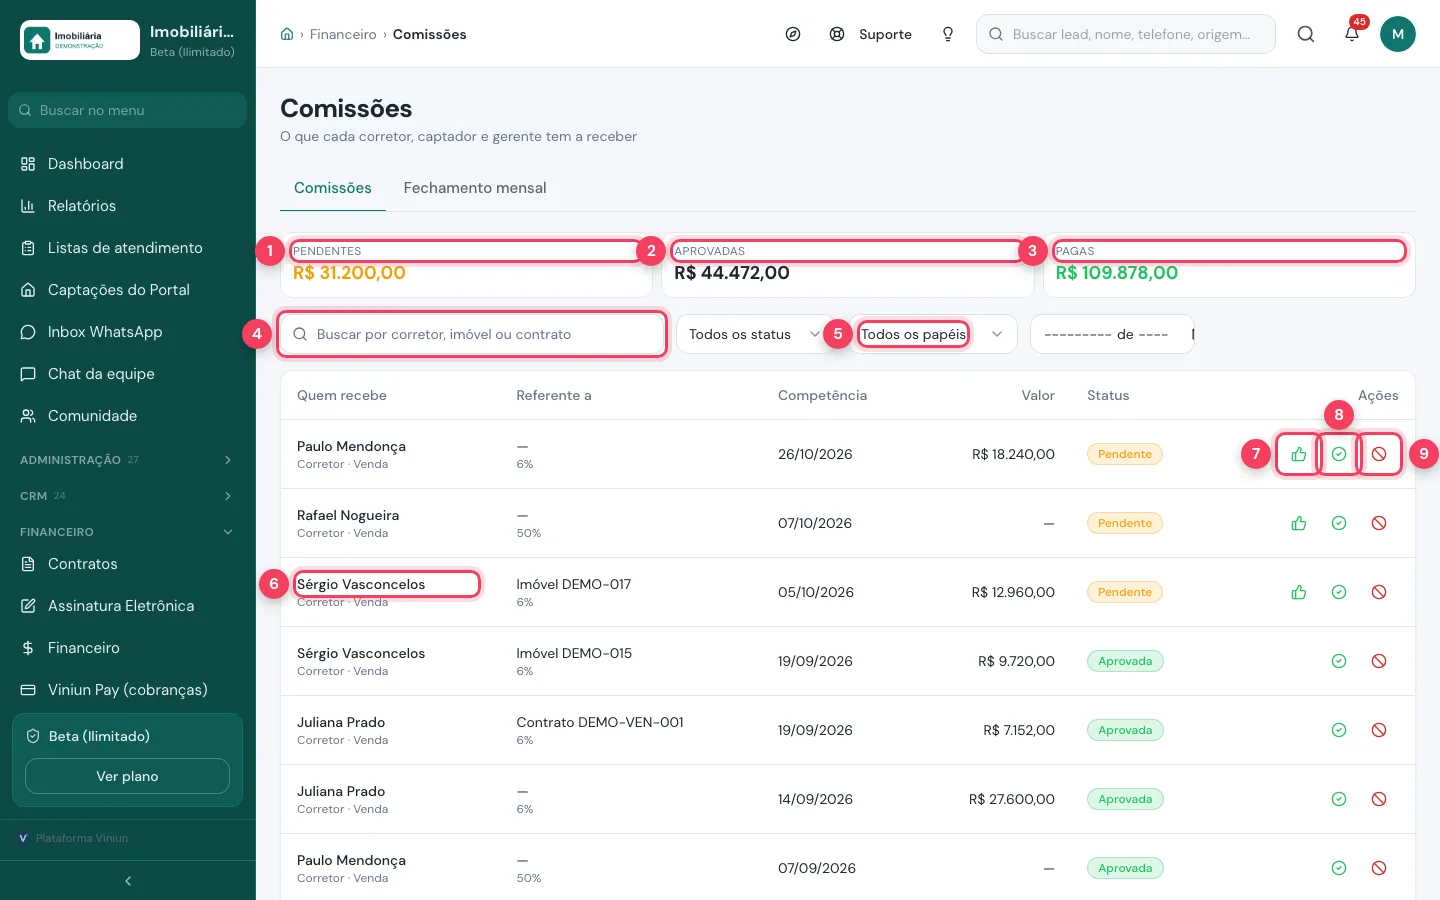Mark Juliana Prado's R$ 27.600,00 commission paid
1440x900 pixels.
point(1339,799)
